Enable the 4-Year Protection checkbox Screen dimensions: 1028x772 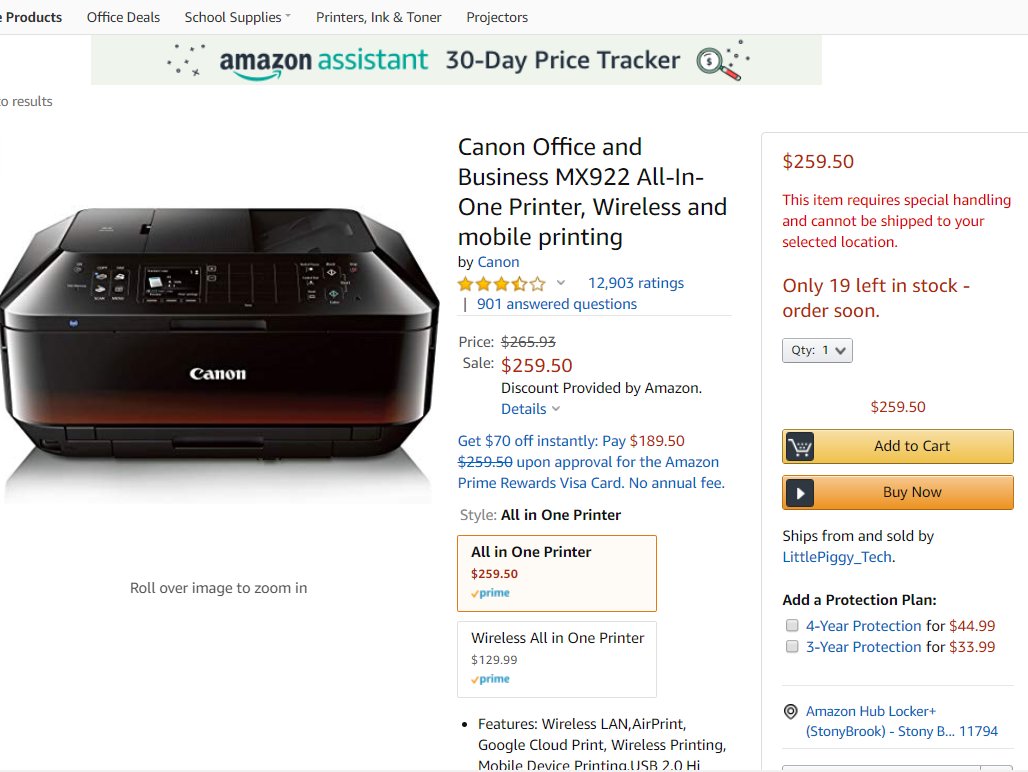[x=792, y=626]
